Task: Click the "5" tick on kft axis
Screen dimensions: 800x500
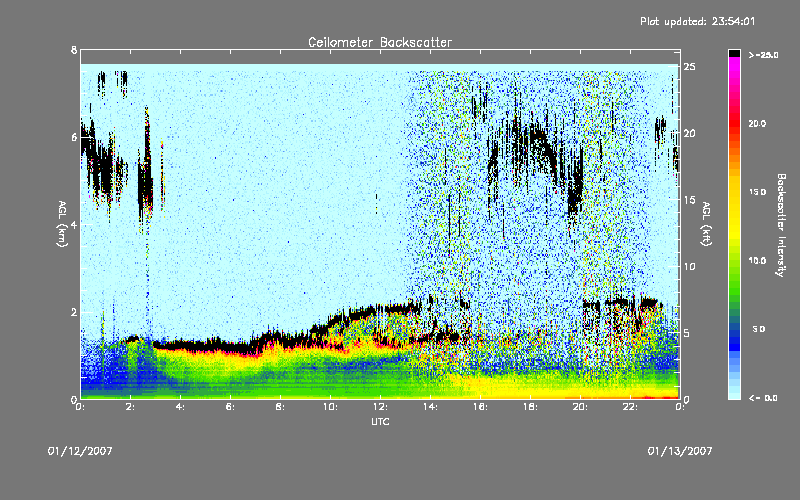Action: point(687,333)
